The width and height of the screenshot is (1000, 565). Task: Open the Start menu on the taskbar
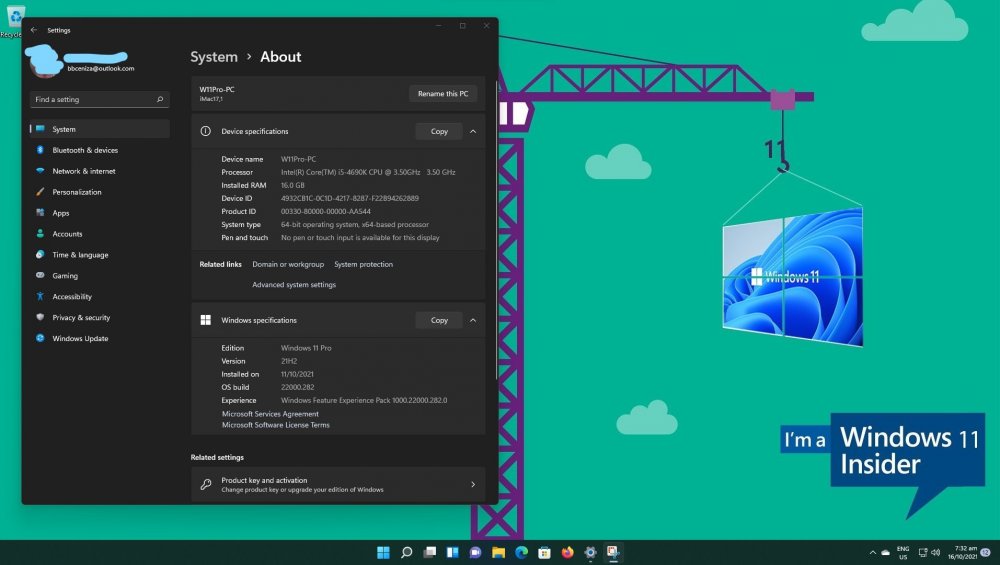pyautogui.click(x=383, y=552)
